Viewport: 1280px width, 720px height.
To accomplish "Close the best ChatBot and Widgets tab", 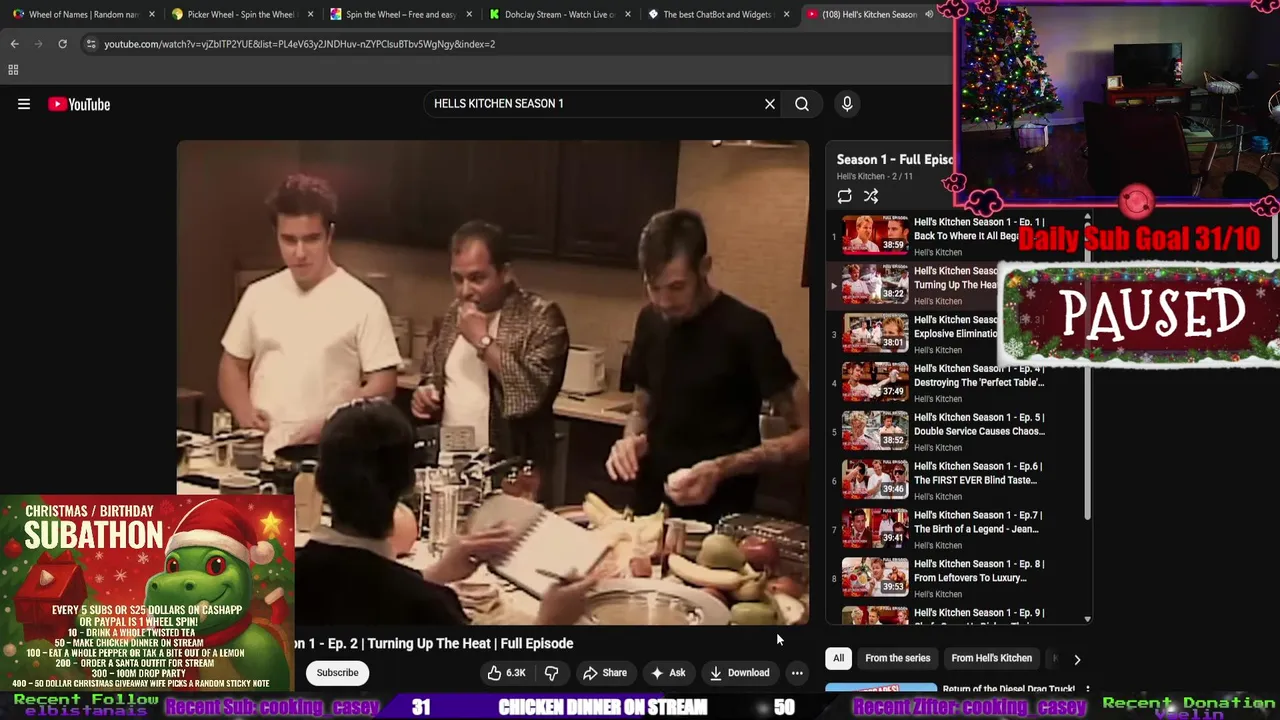I will [x=787, y=15].
